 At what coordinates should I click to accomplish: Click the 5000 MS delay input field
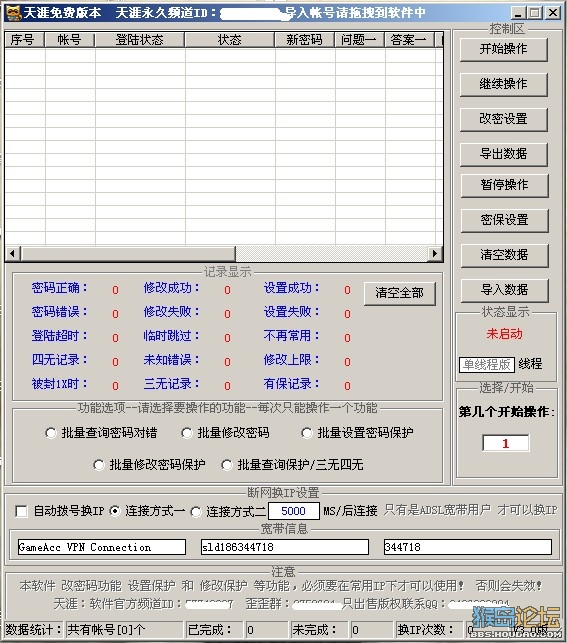point(294,511)
